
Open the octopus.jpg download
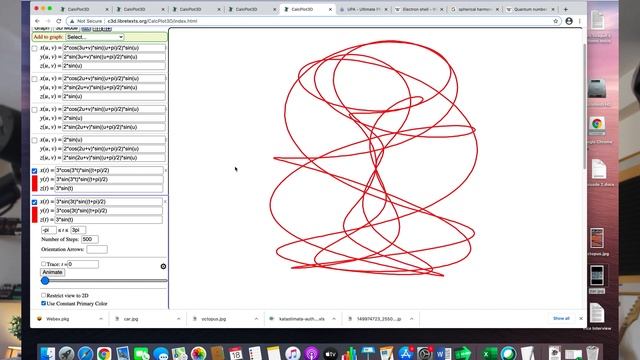(213, 319)
